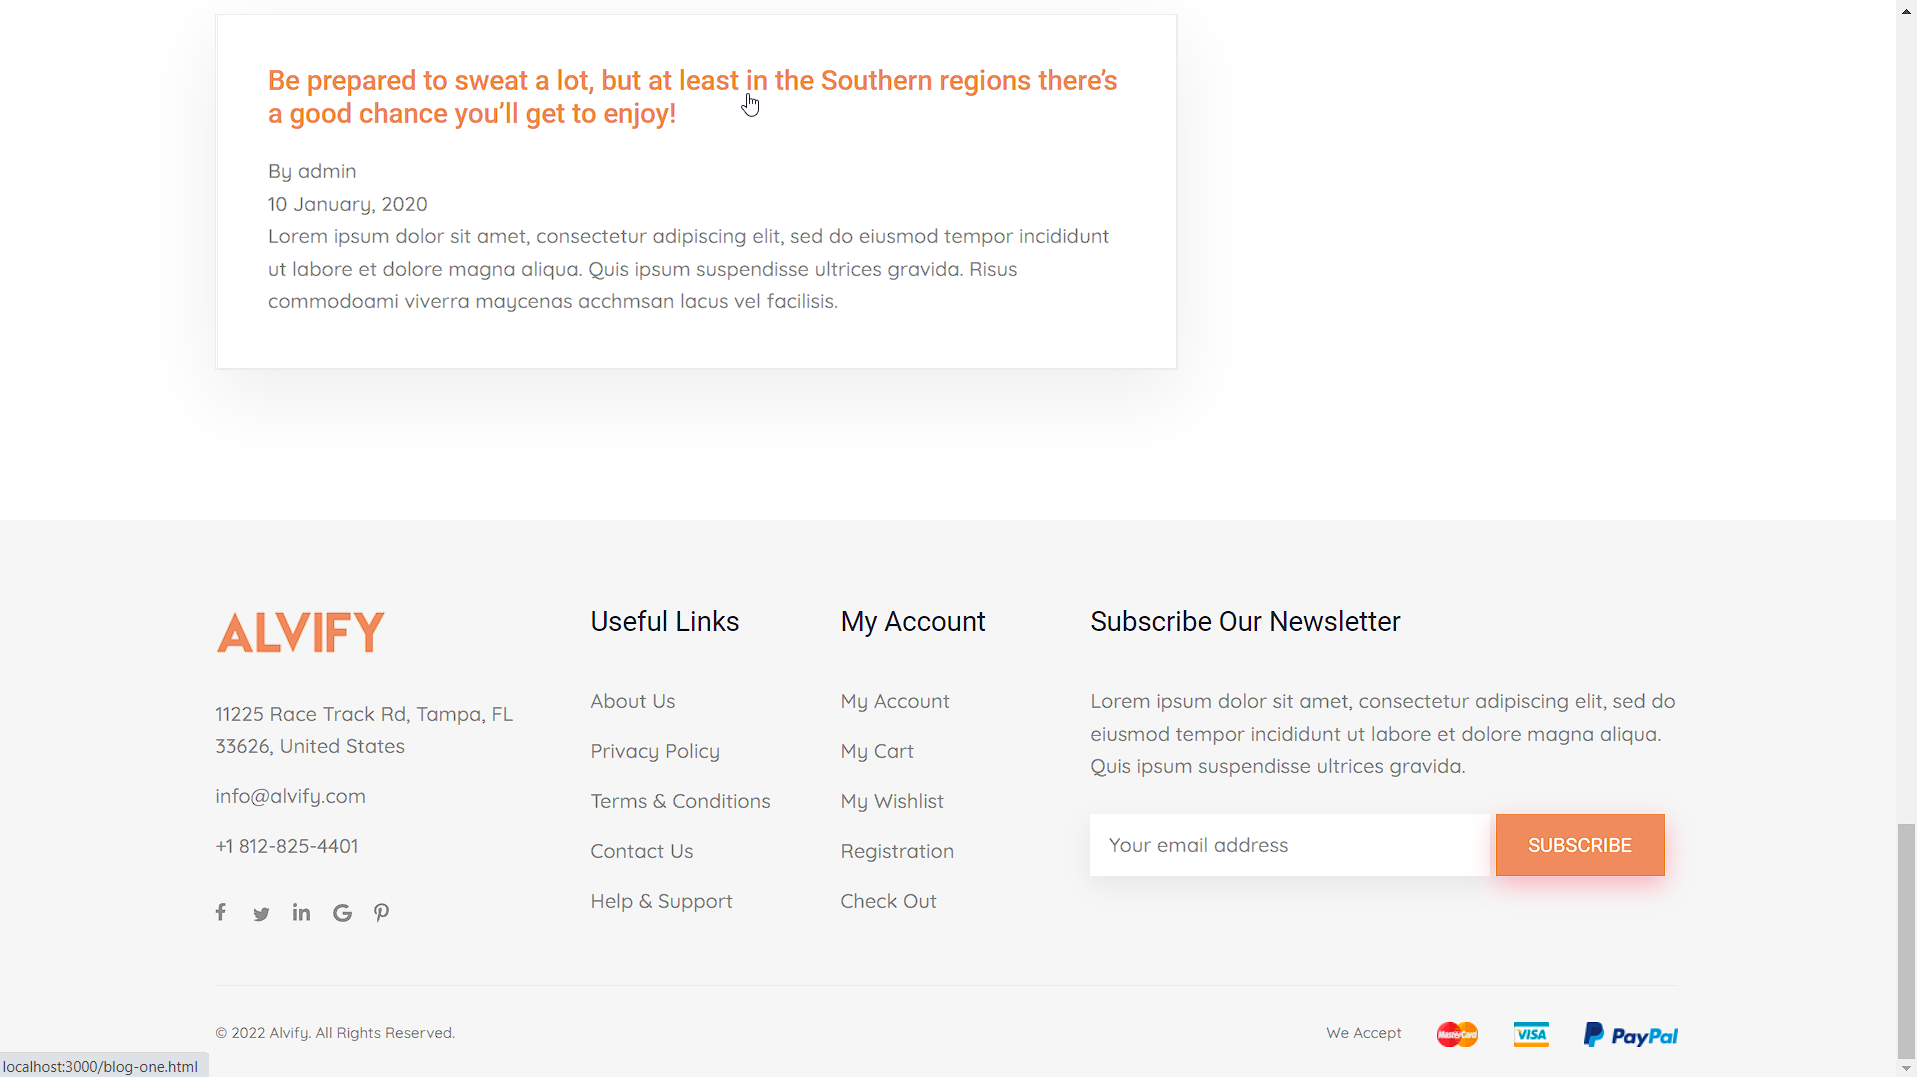Go to the Check Out link

(x=888, y=901)
